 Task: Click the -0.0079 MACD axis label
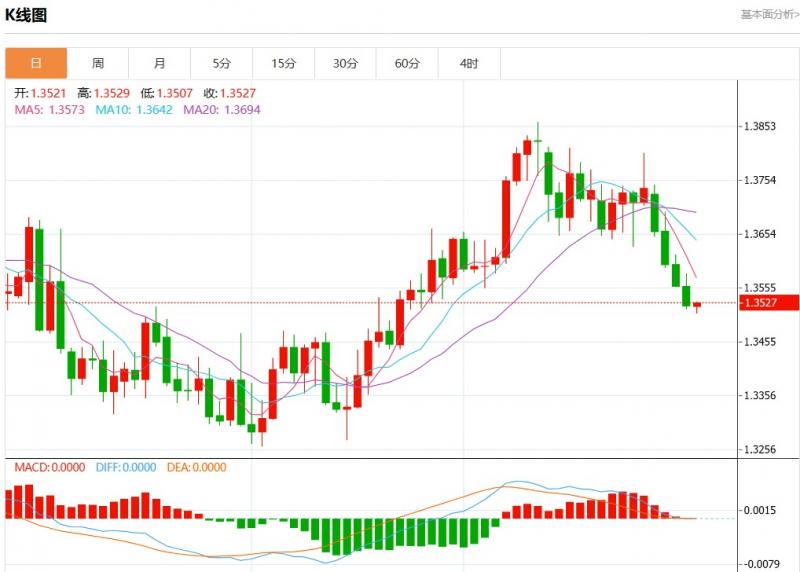coord(762,564)
